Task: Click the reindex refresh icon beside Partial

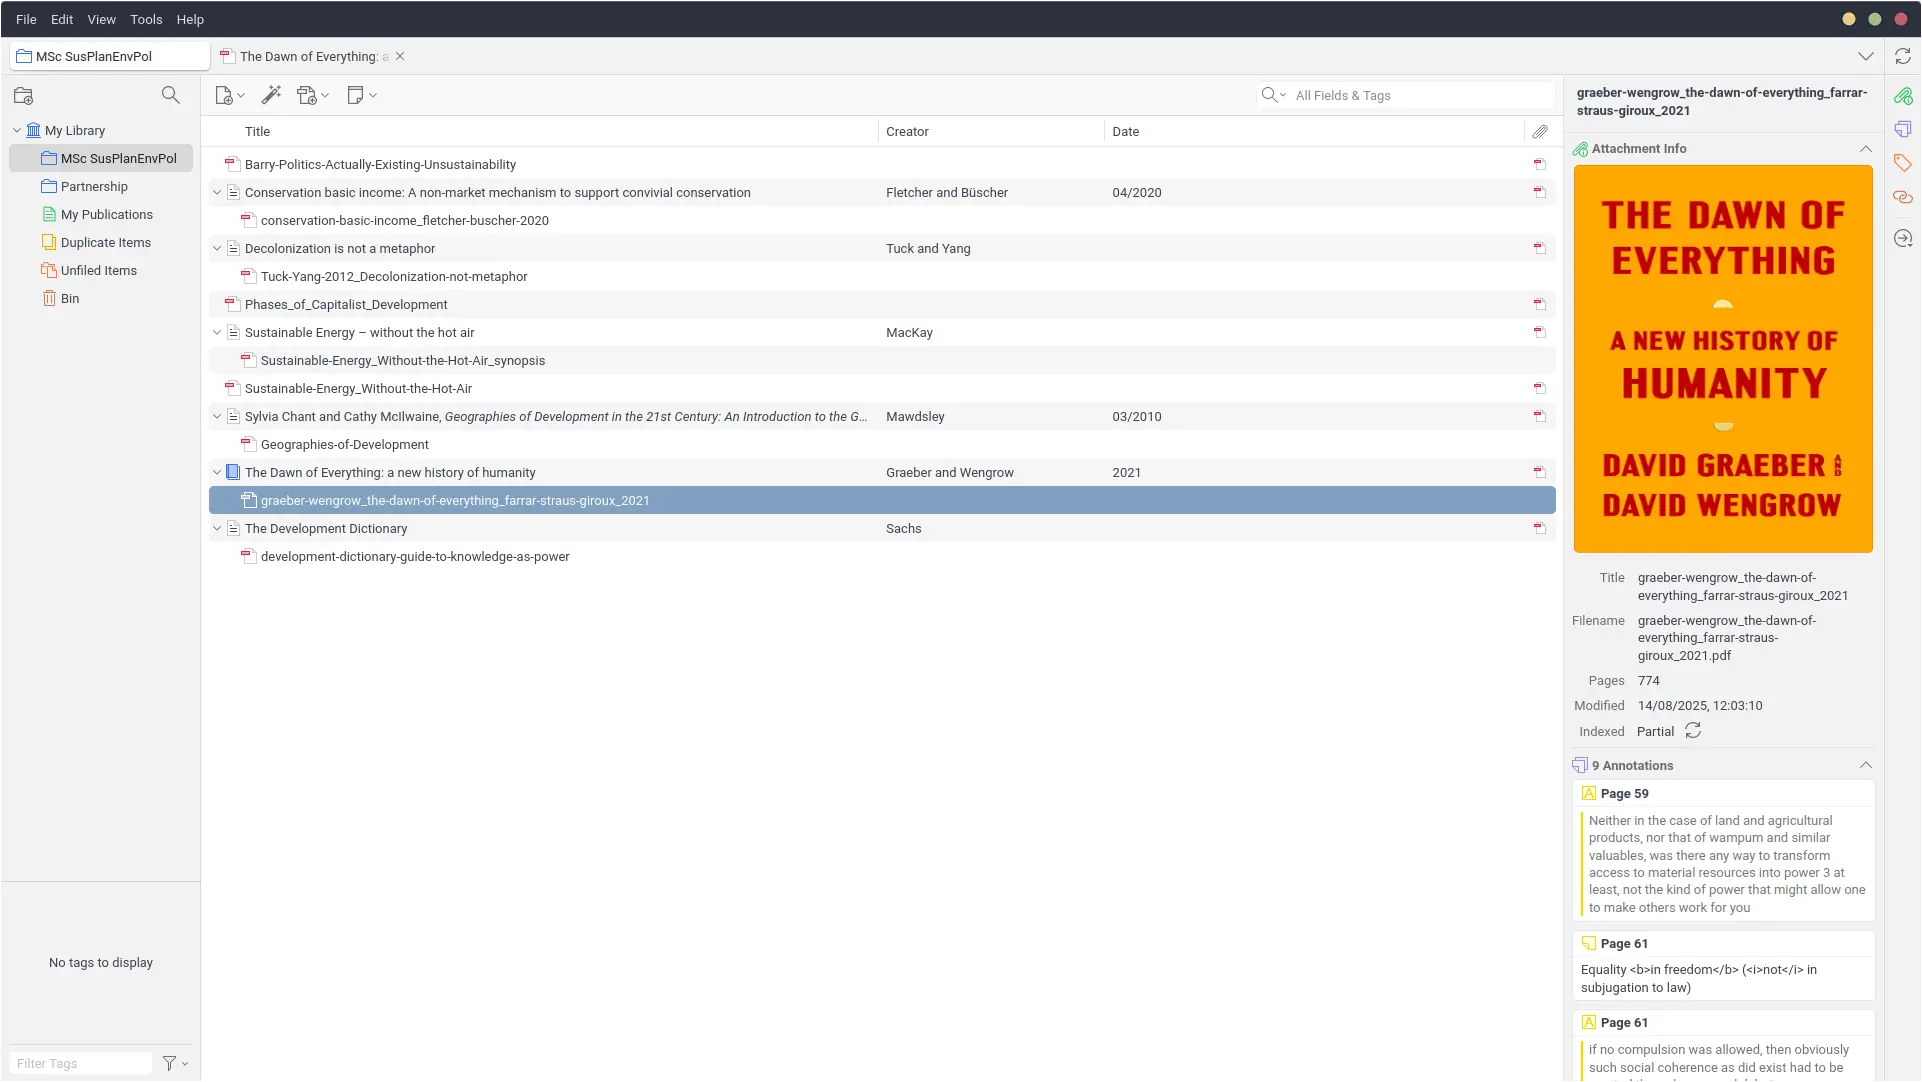Action: tap(1693, 731)
